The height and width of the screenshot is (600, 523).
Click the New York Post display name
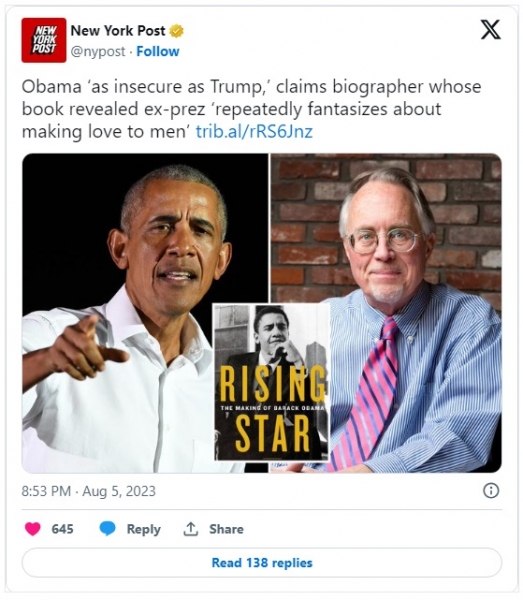pyautogui.click(x=118, y=31)
